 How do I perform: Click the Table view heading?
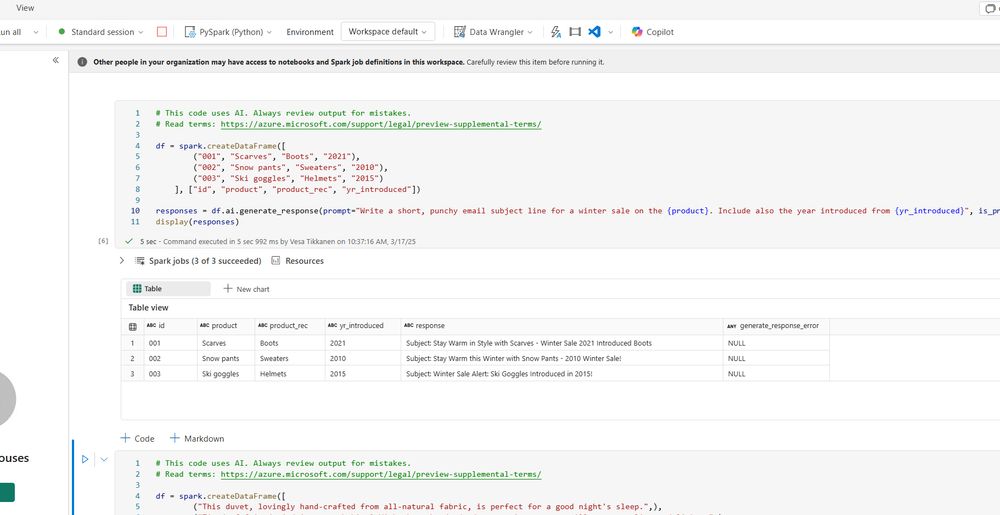[149, 308]
